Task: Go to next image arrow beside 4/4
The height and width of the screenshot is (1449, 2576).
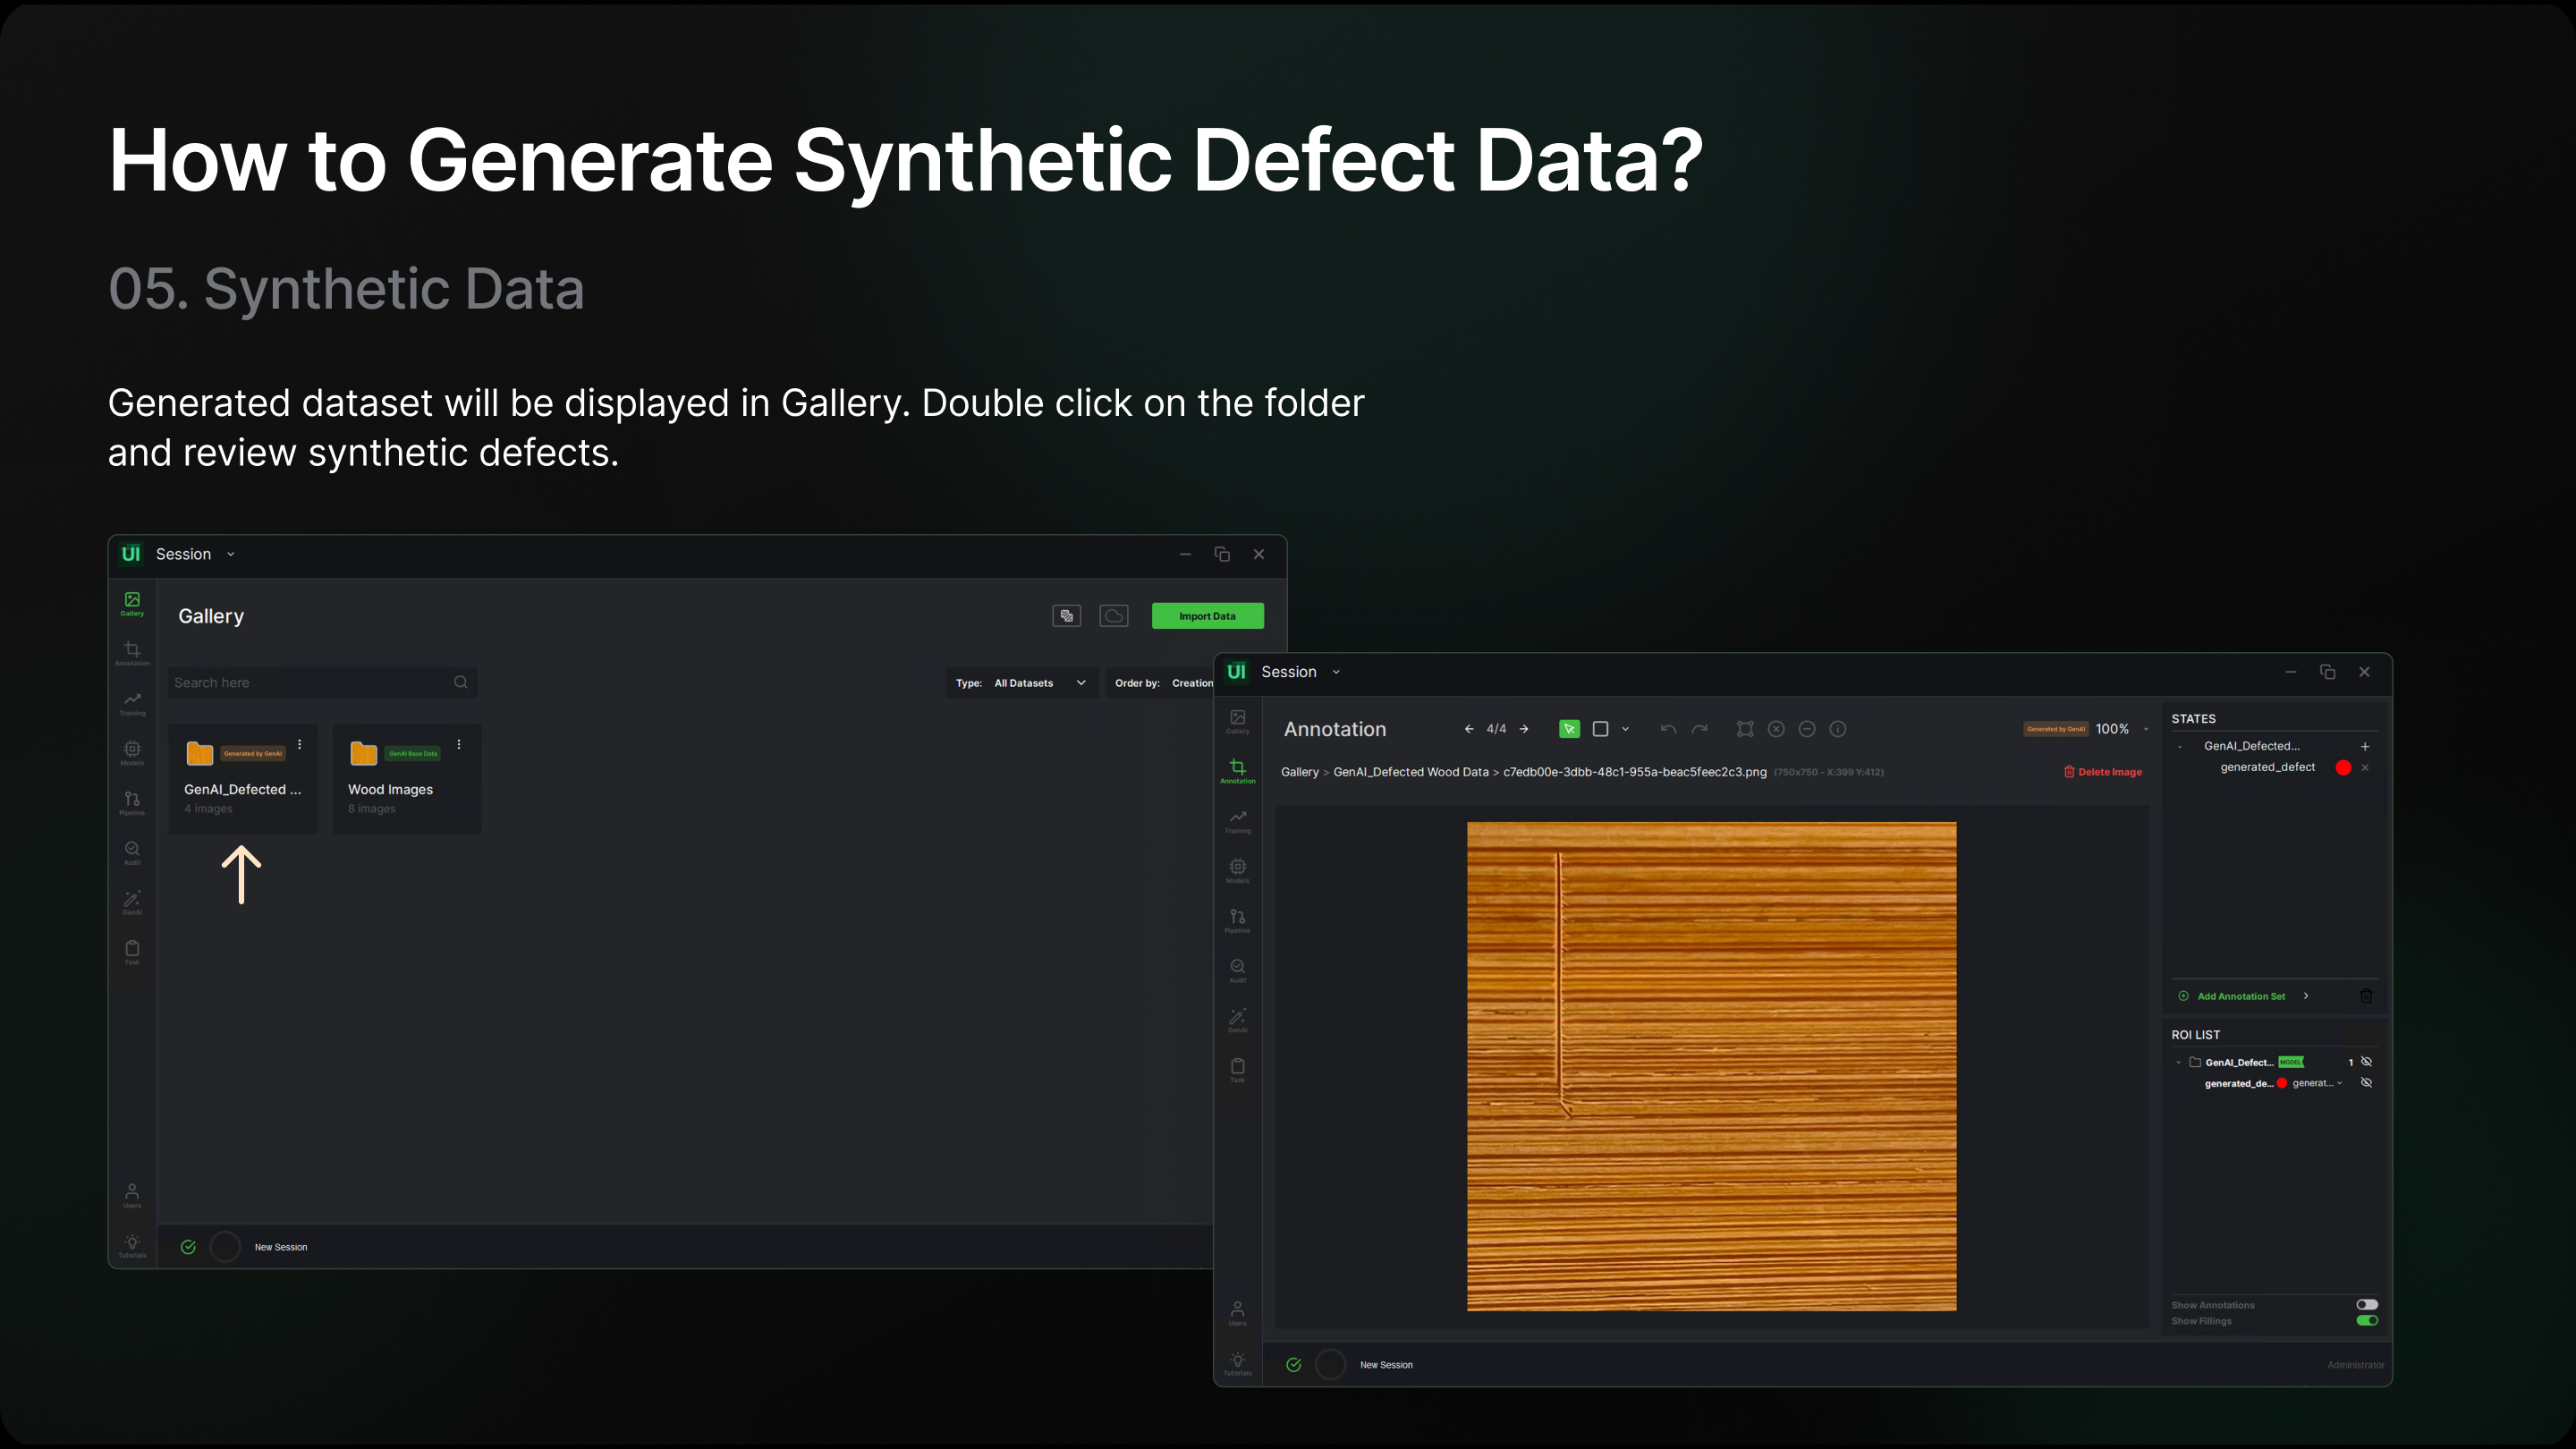Action: tap(1524, 729)
